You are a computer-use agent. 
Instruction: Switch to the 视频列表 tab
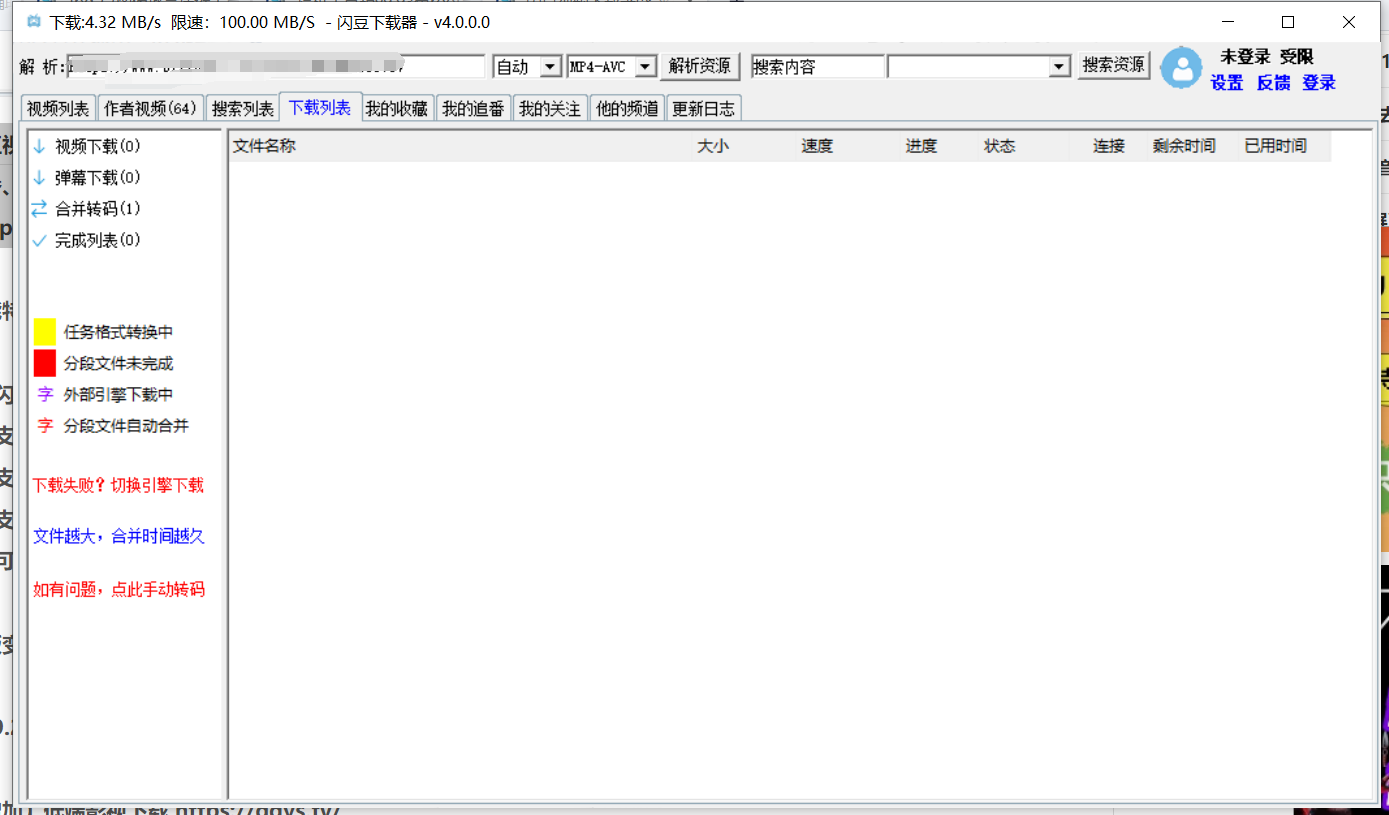[58, 109]
